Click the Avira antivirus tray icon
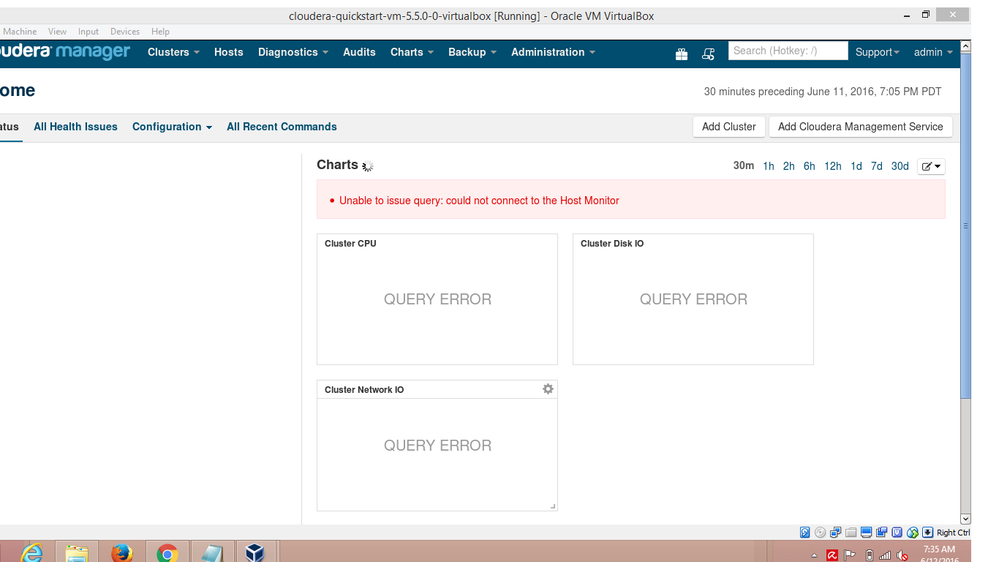The height and width of the screenshot is (562, 999). tap(832, 556)
